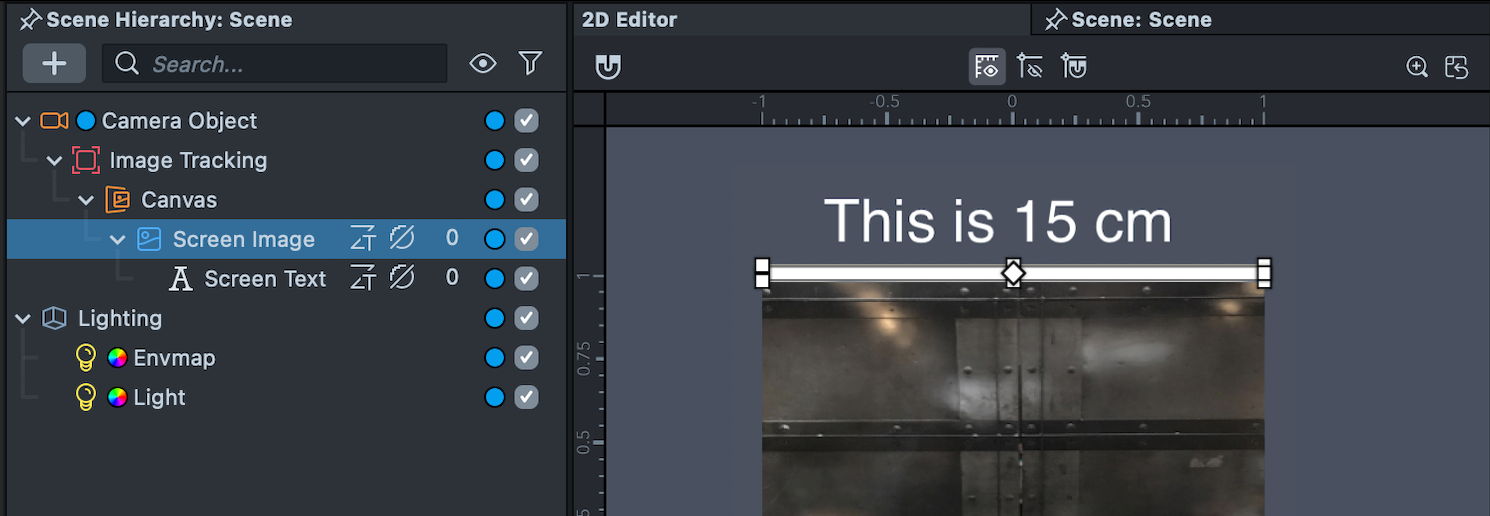Select the Envmap object
1490x516 pixels.
click(286, 358)
